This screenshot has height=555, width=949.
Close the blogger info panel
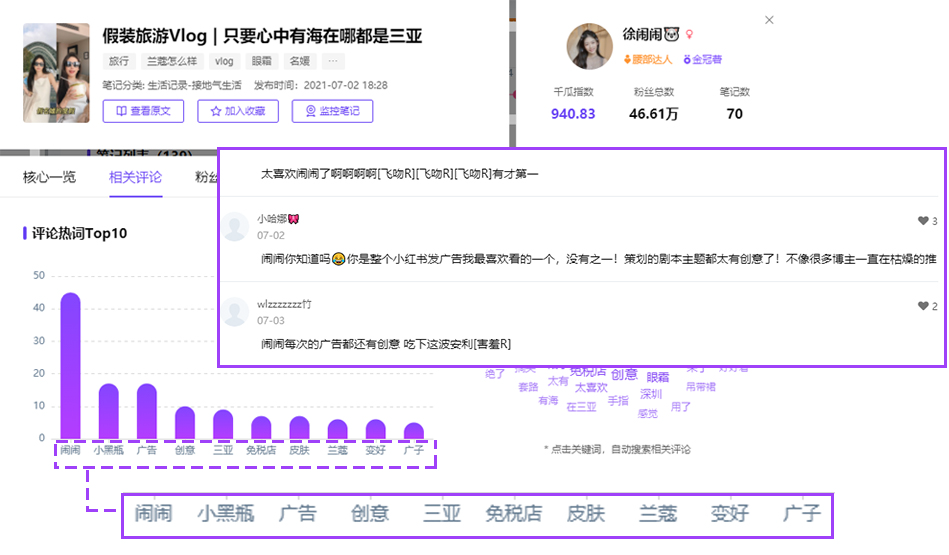pyautogui.click(x=769, y=20)
